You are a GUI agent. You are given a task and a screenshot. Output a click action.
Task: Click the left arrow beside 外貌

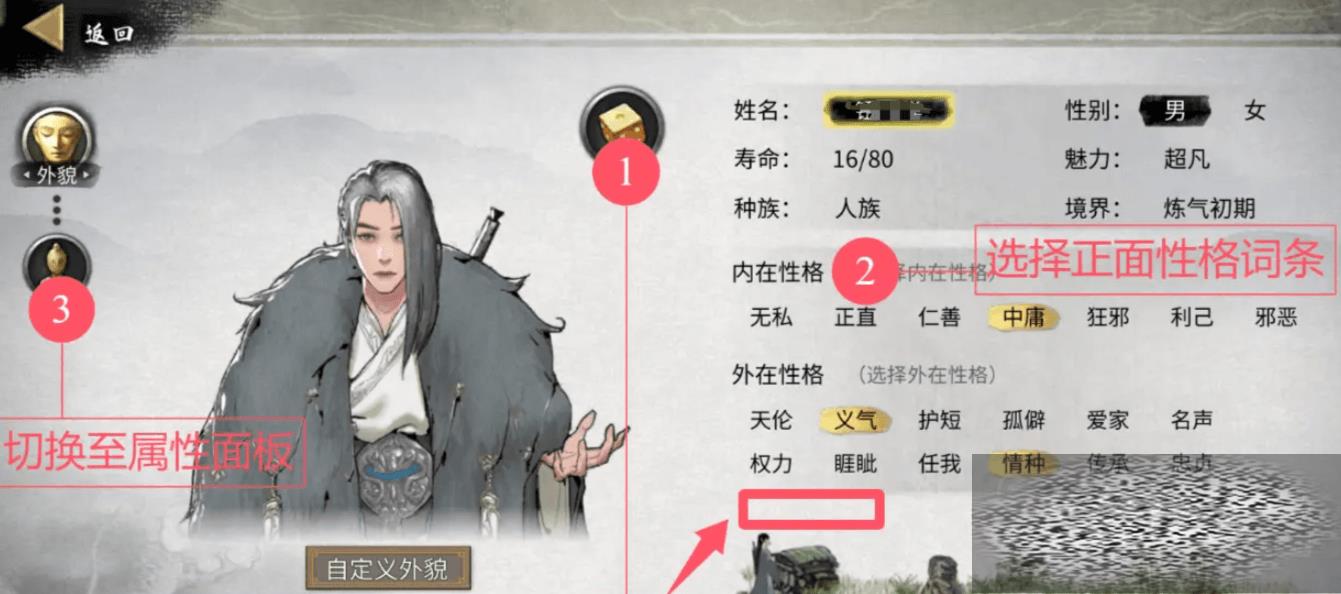pos(26,176)
